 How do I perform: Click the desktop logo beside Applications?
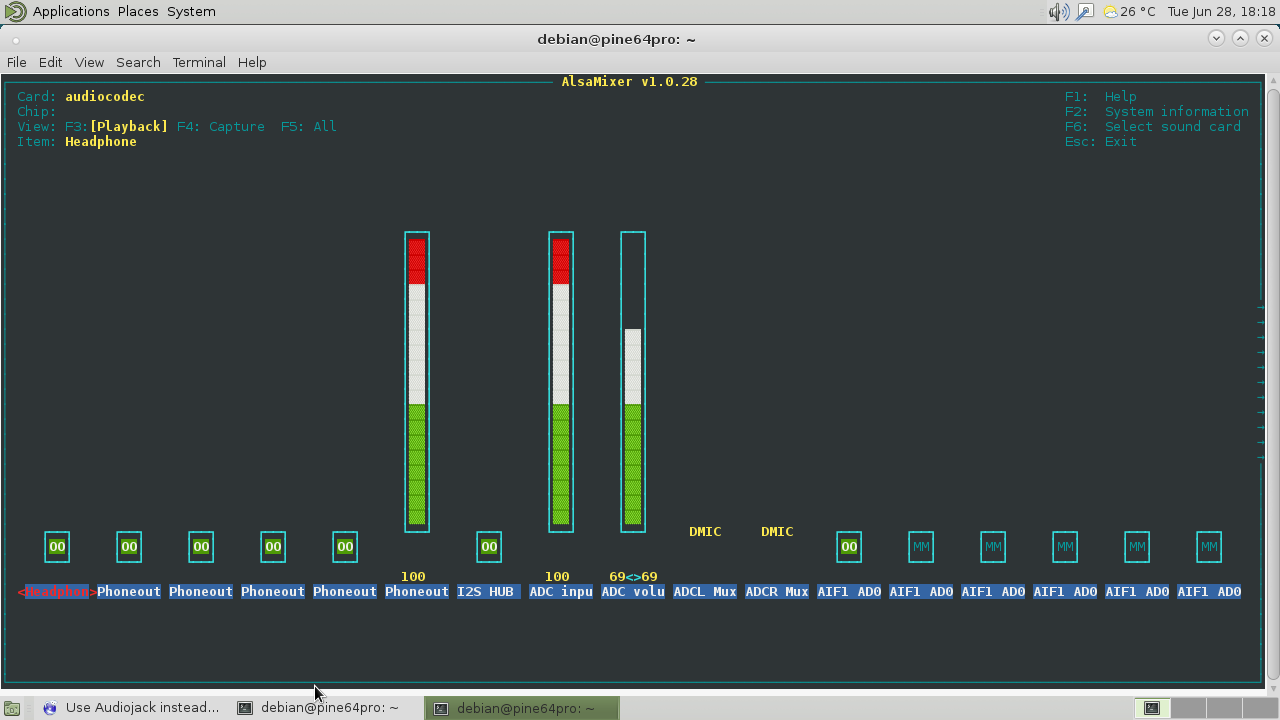point(15,12)
